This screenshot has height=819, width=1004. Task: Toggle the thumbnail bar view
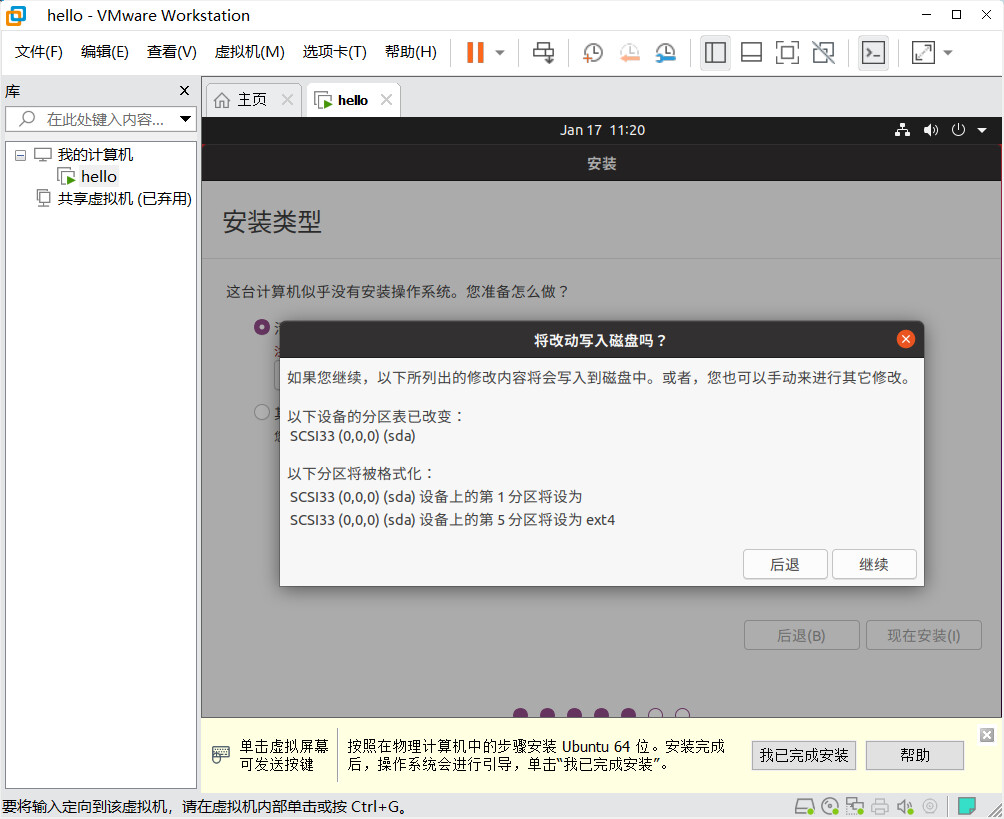(751, 53)
